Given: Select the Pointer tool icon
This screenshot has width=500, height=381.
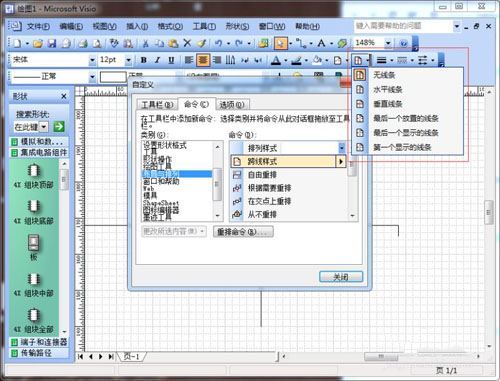Looking at the screenshot, I should point(280,43).
